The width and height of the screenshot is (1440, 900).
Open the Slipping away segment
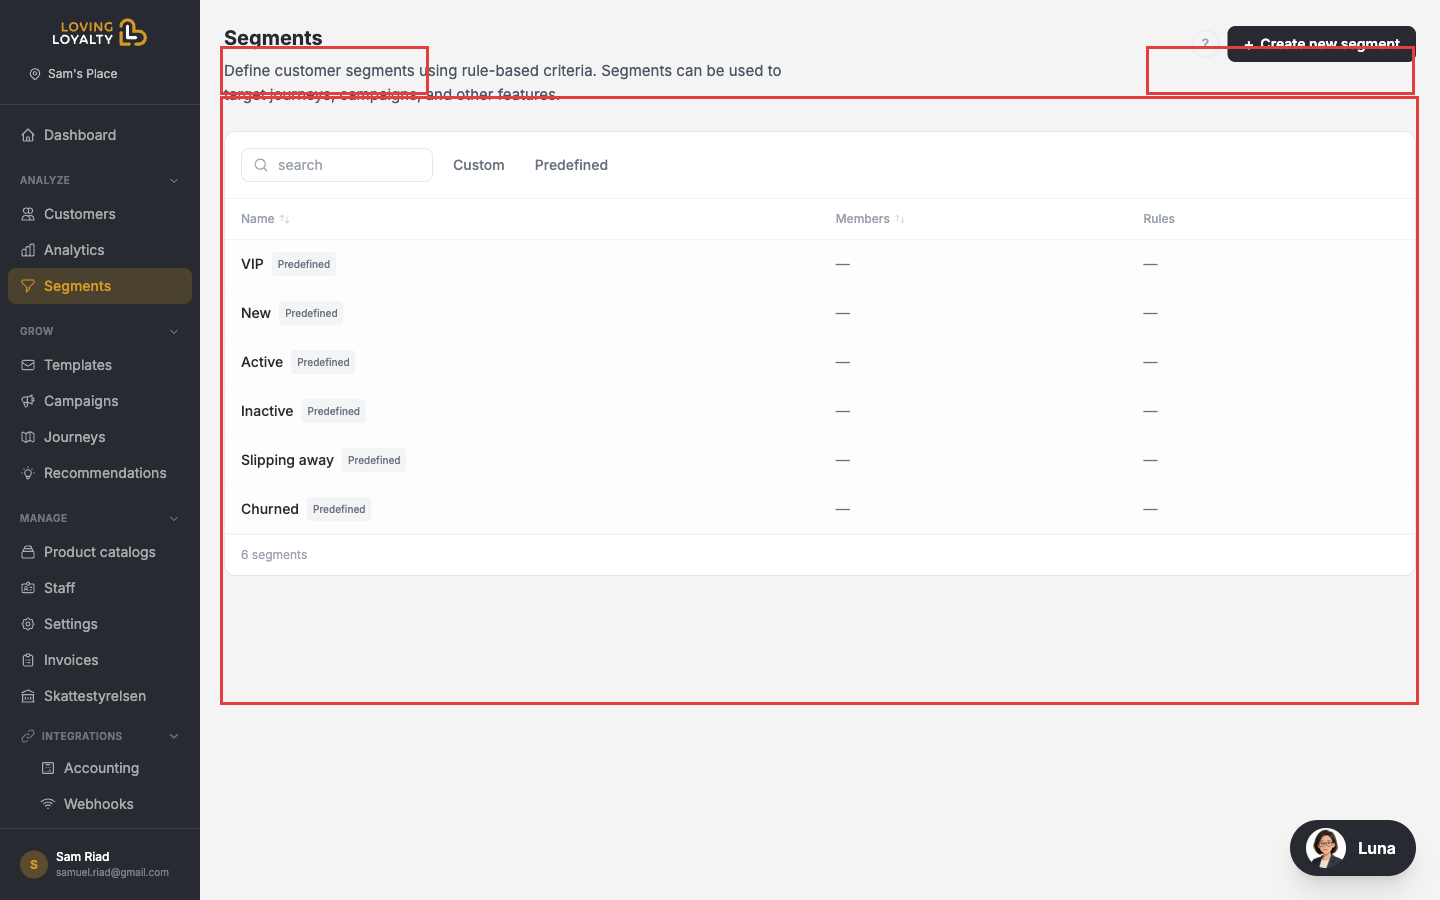tap(820, 460)
